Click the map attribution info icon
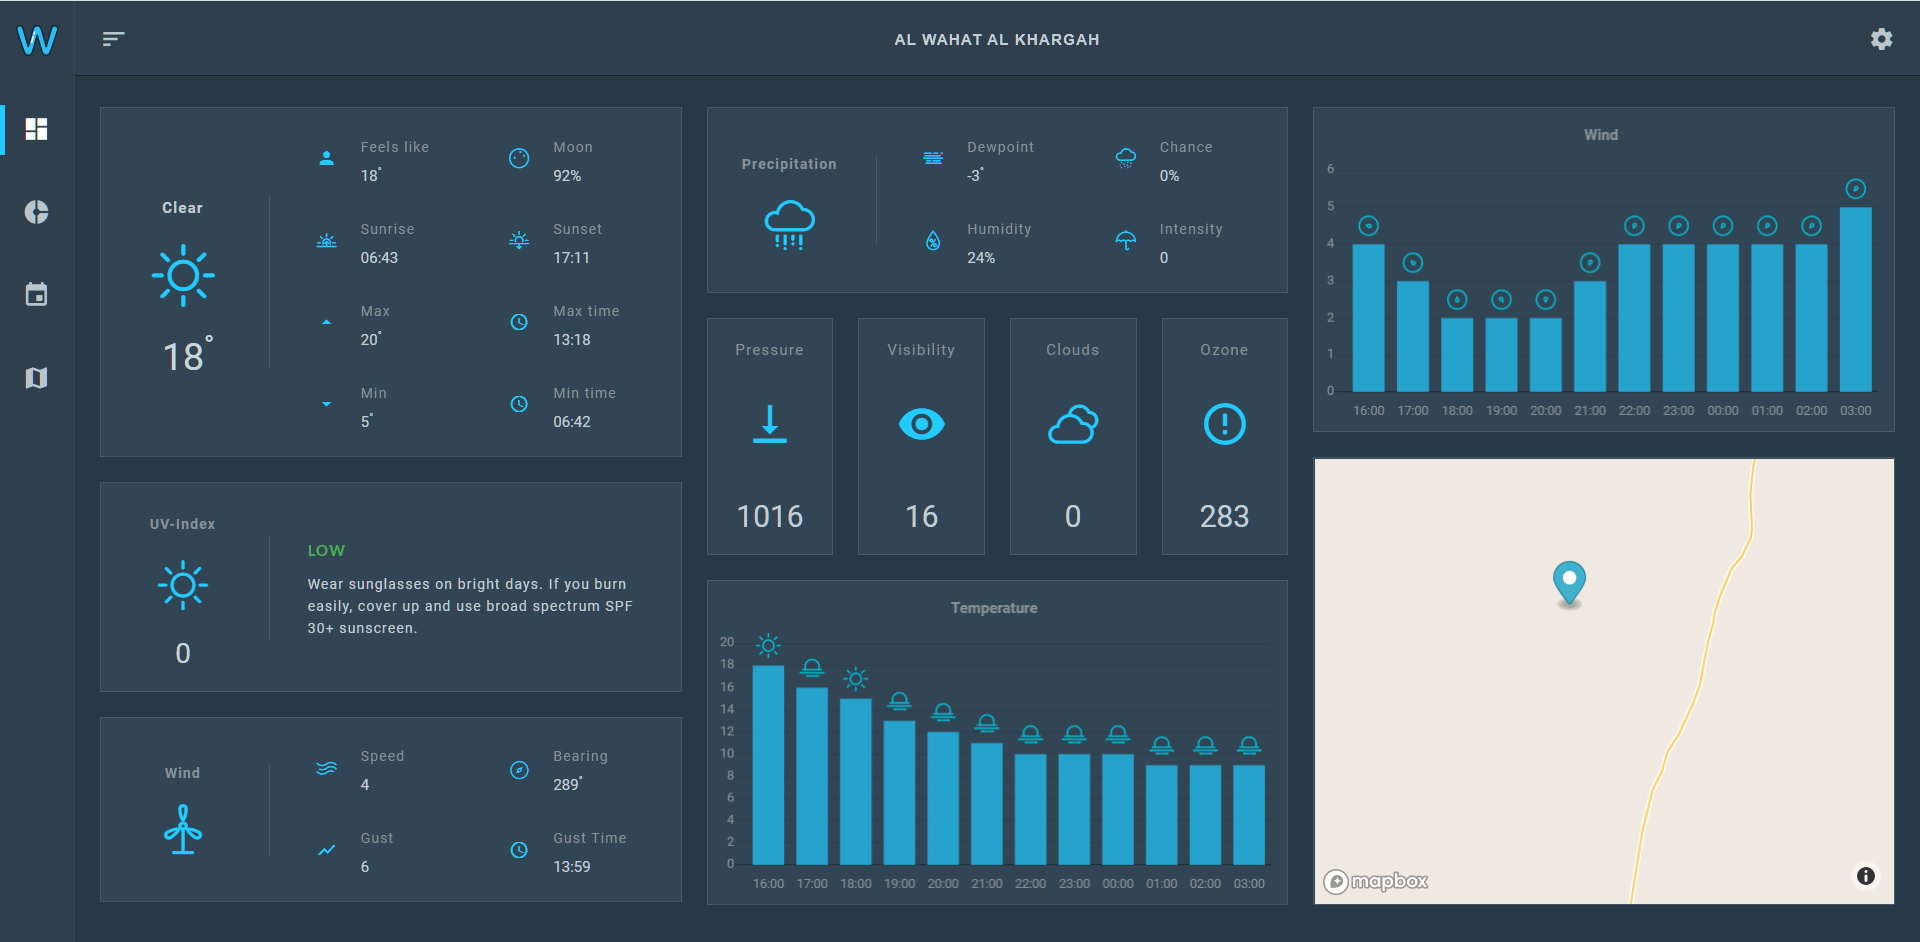This screenshot has width=1920, height=942. tap(1865, 876)
